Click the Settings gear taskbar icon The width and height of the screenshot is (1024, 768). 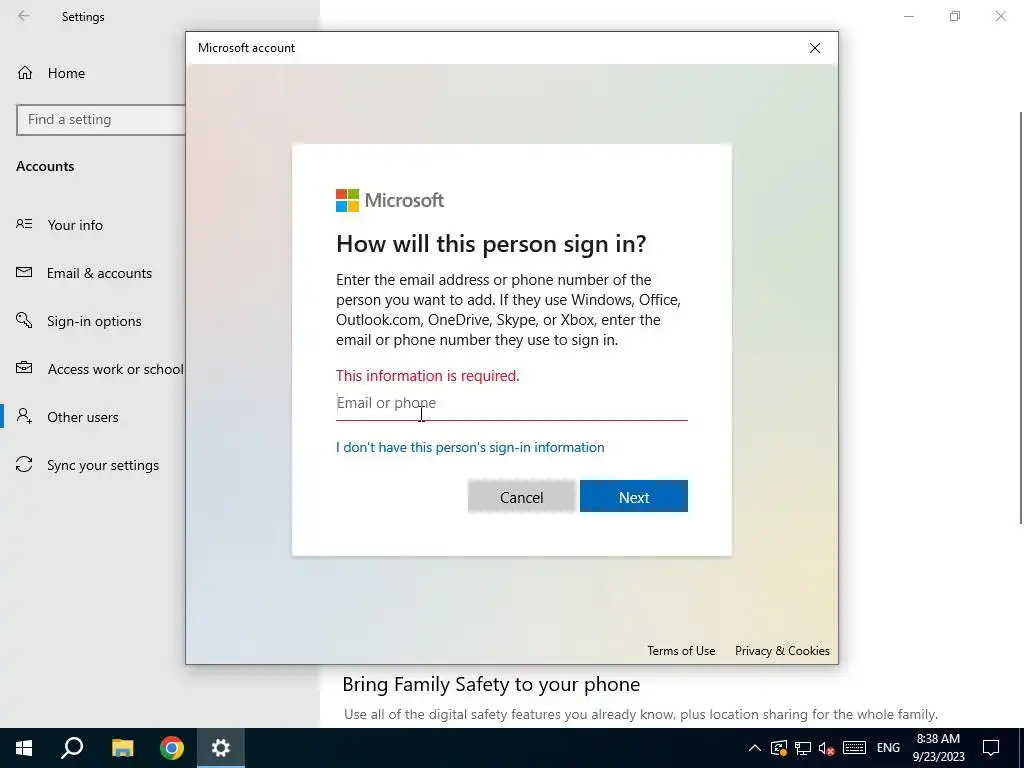221,748
